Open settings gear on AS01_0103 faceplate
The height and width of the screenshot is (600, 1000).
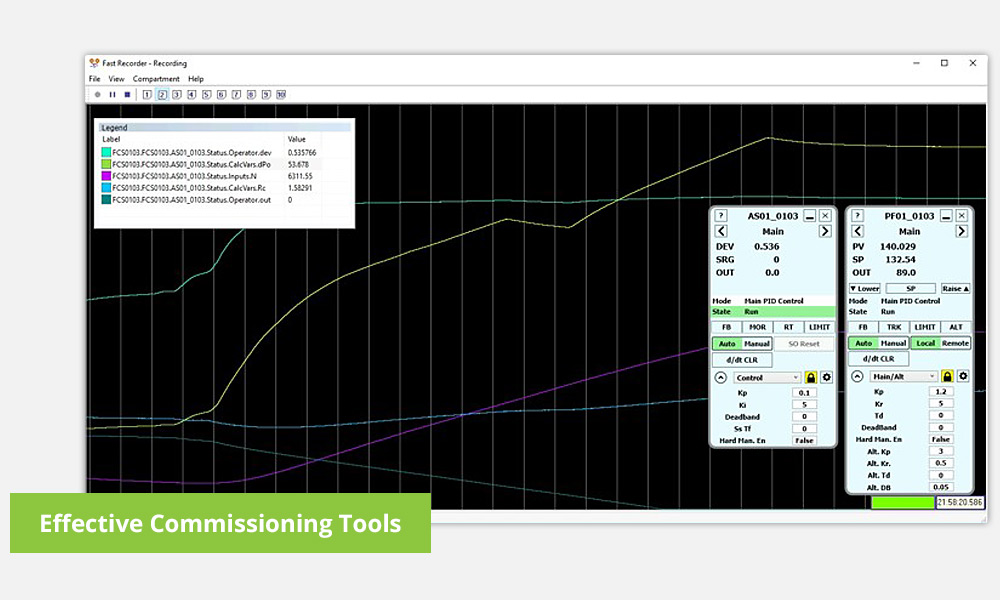pos(827,377)
